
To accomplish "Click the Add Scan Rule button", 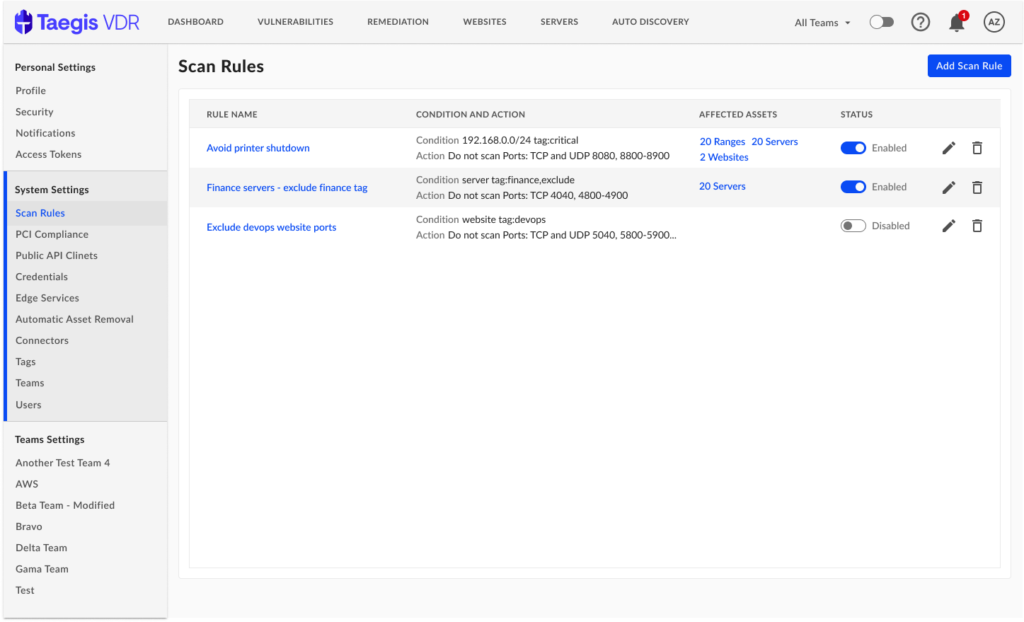I will click(x=969, y=66).
